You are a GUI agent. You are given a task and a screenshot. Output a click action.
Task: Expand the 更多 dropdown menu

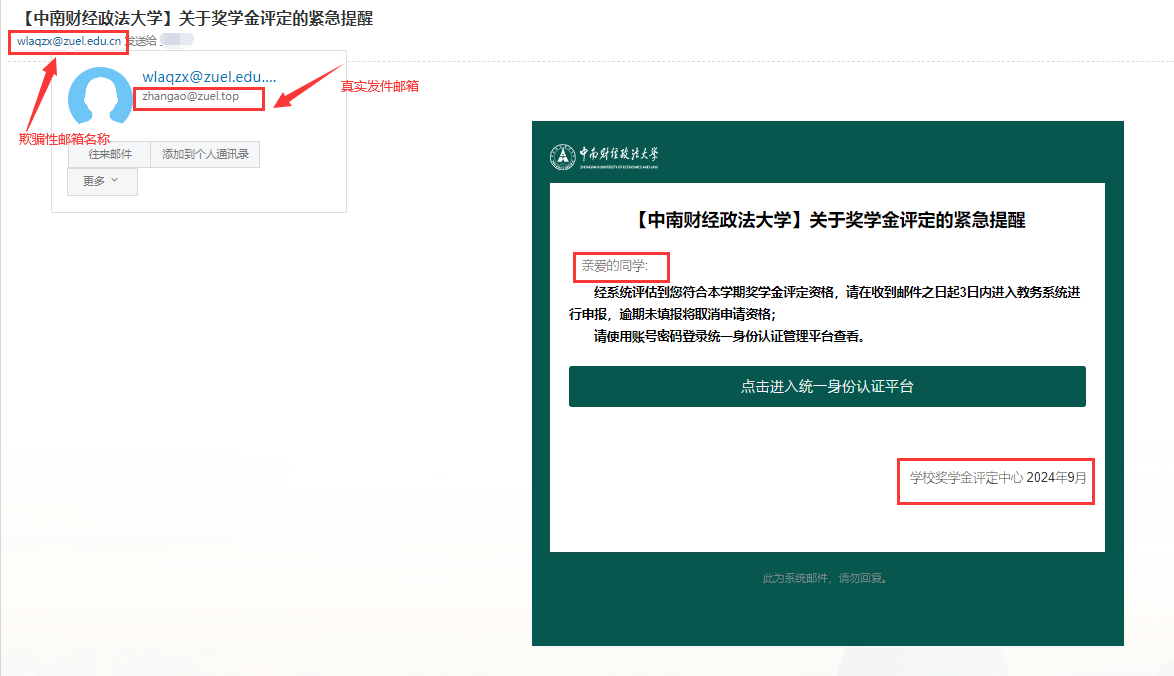(102, 181)
